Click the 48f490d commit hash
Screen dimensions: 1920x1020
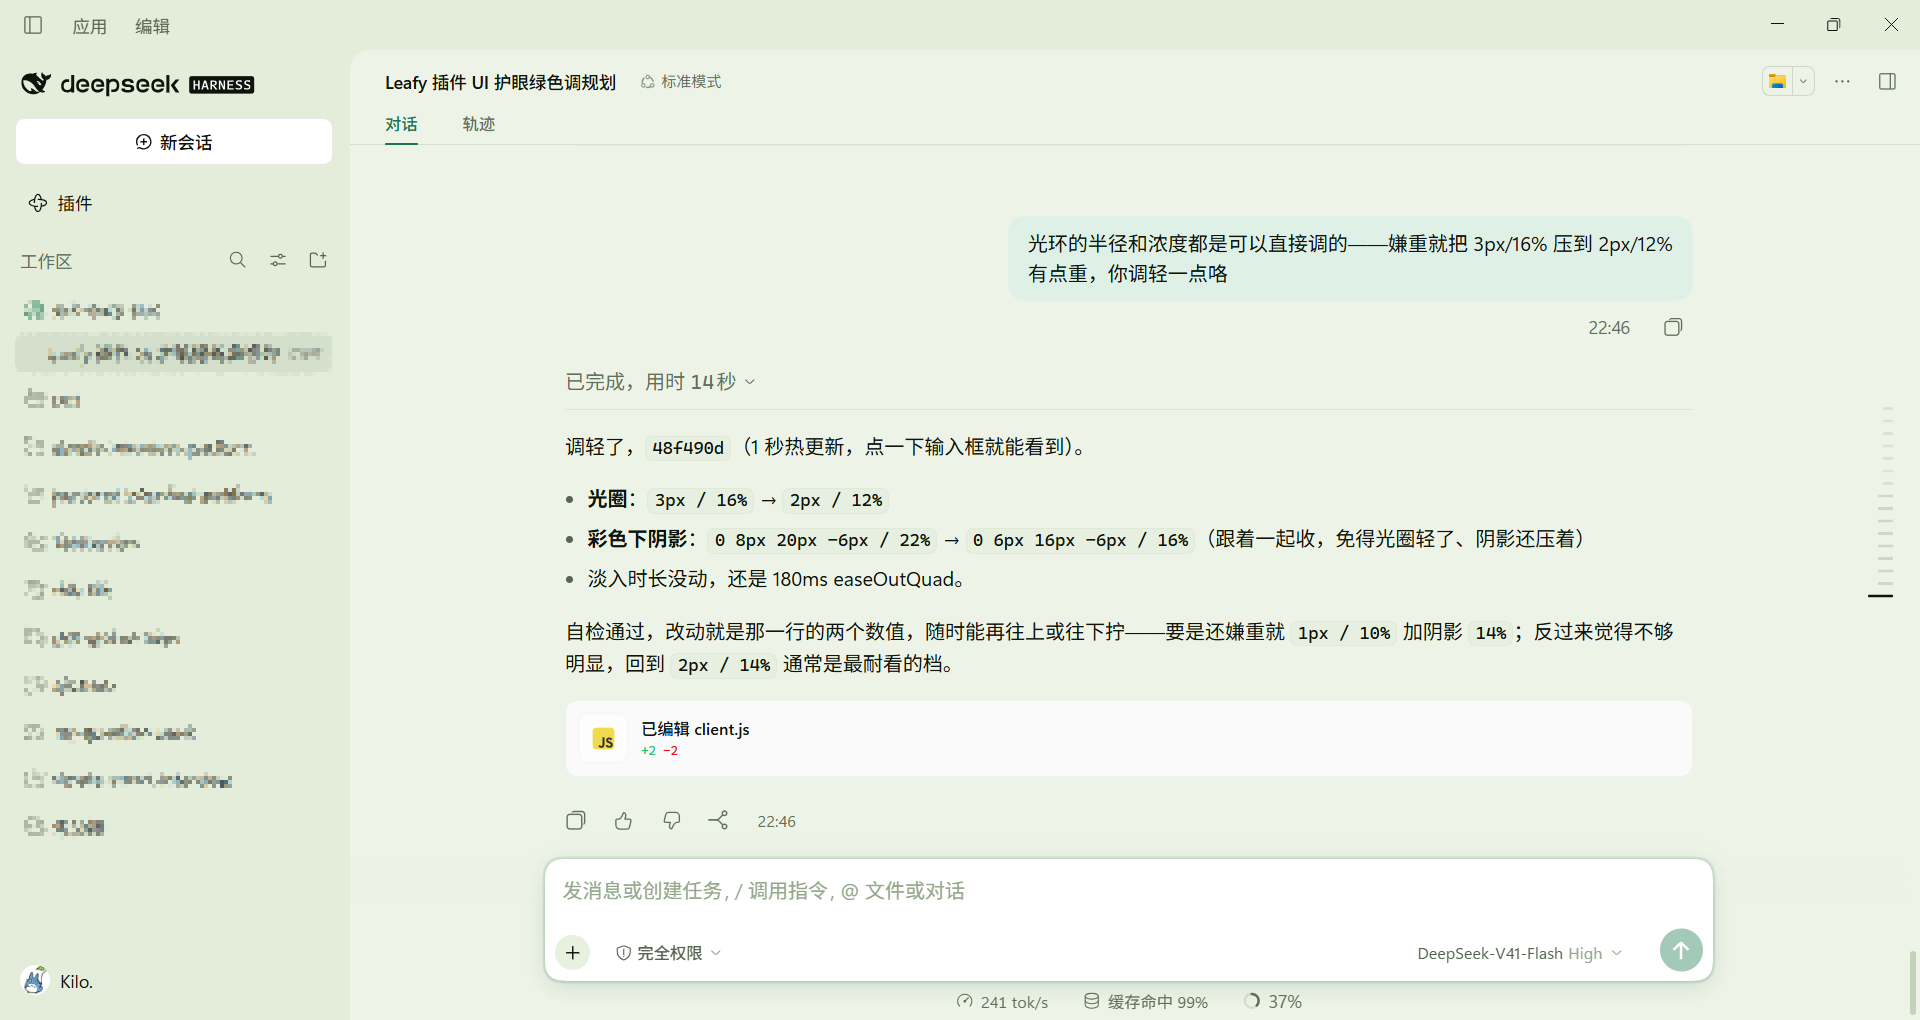[688, 448]
